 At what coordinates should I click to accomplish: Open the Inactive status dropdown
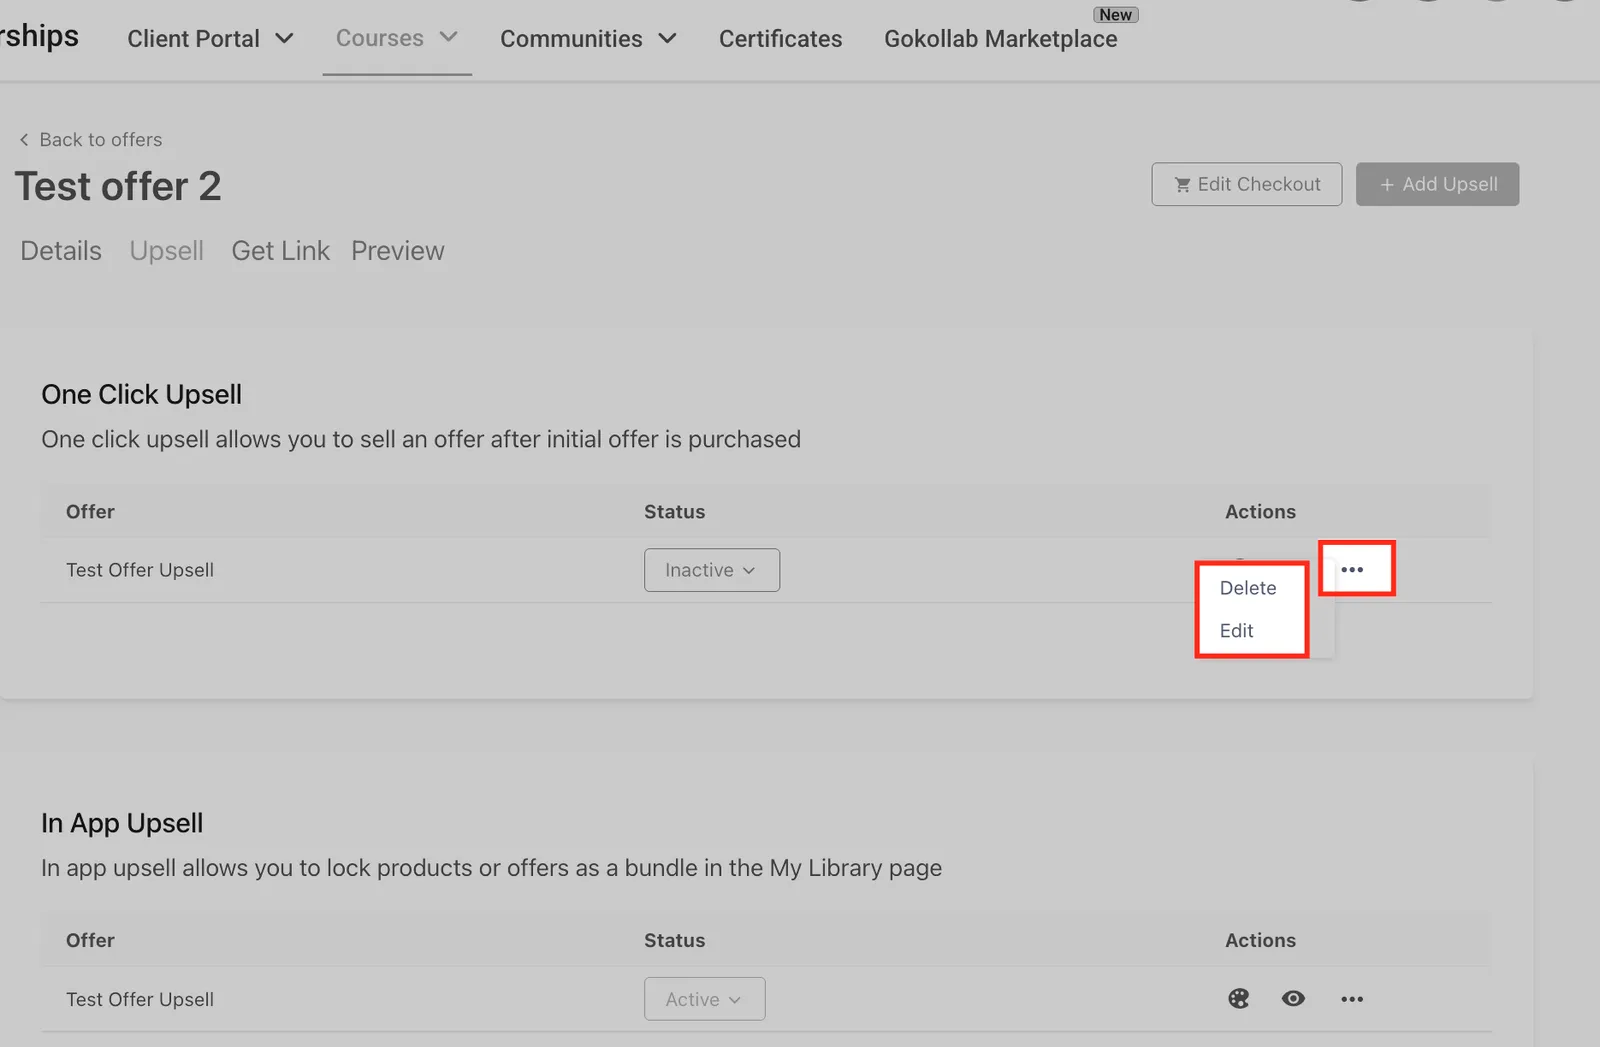711,570
